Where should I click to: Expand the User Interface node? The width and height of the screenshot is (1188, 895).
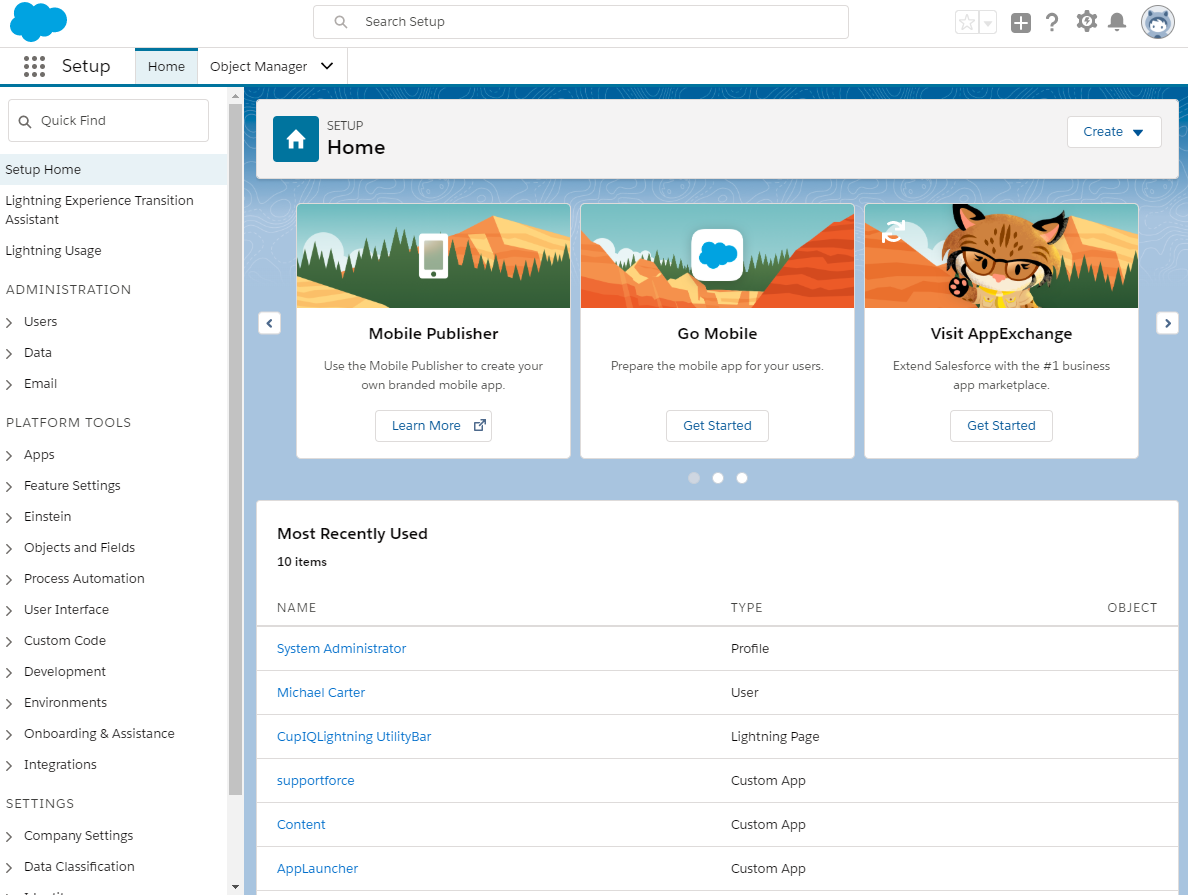9,611
